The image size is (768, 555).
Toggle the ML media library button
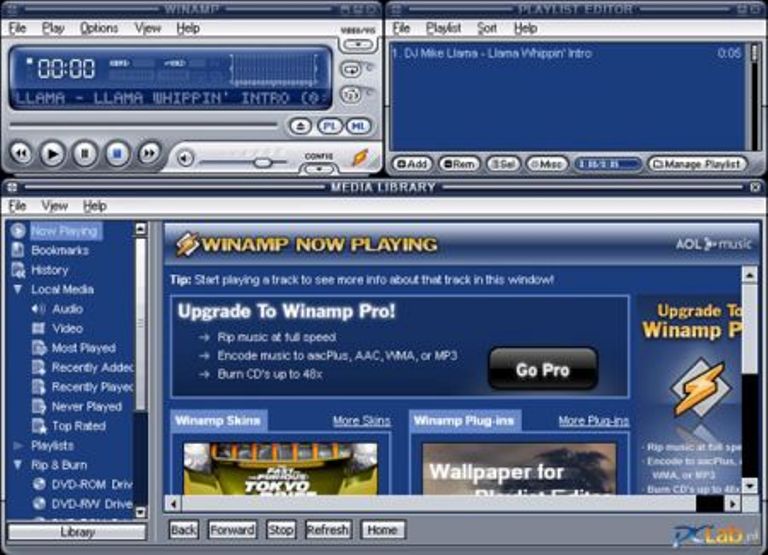[x=358, y=126]
